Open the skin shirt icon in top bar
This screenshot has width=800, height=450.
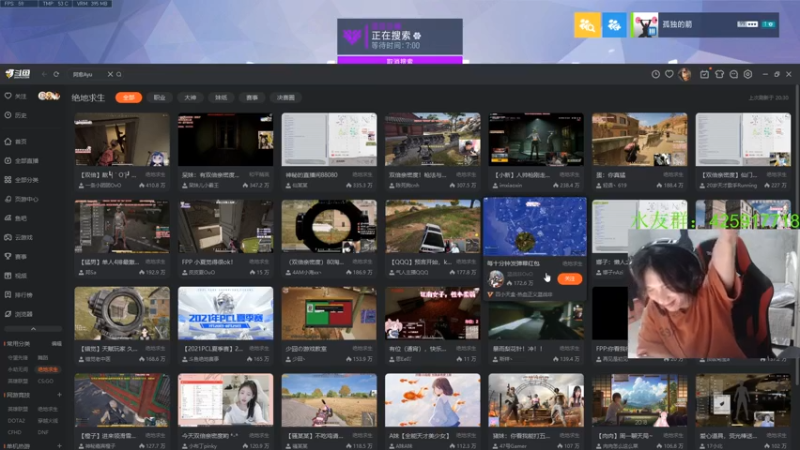coord(719,74)
